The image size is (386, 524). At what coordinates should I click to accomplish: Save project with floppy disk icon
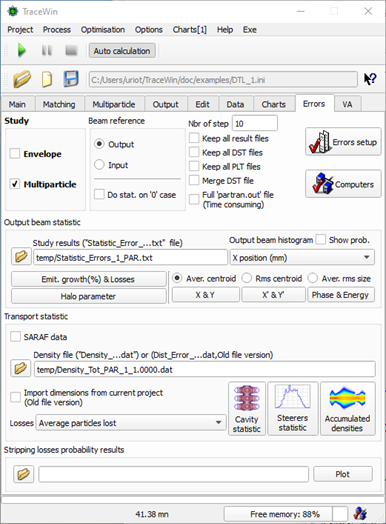tap(71, 79)
